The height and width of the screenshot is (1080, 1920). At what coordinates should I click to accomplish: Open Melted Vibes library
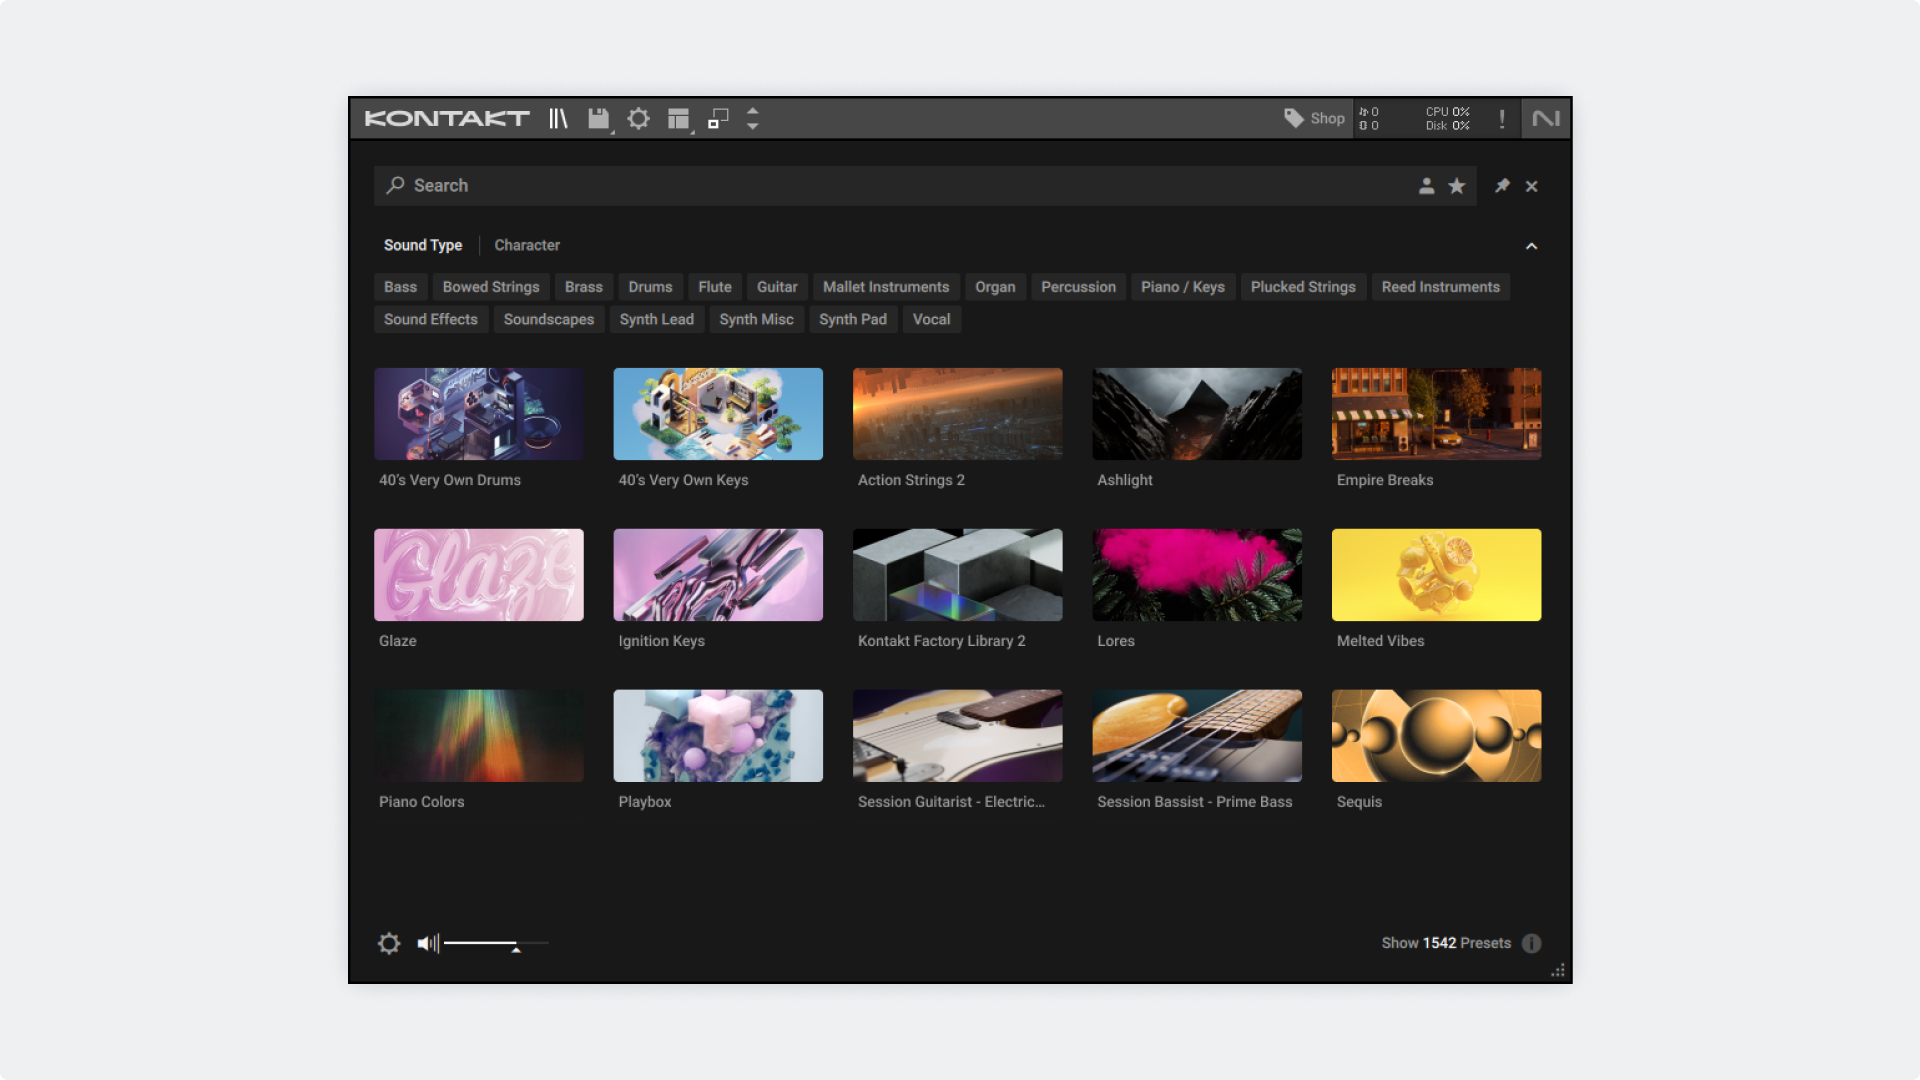point(1437,575)
